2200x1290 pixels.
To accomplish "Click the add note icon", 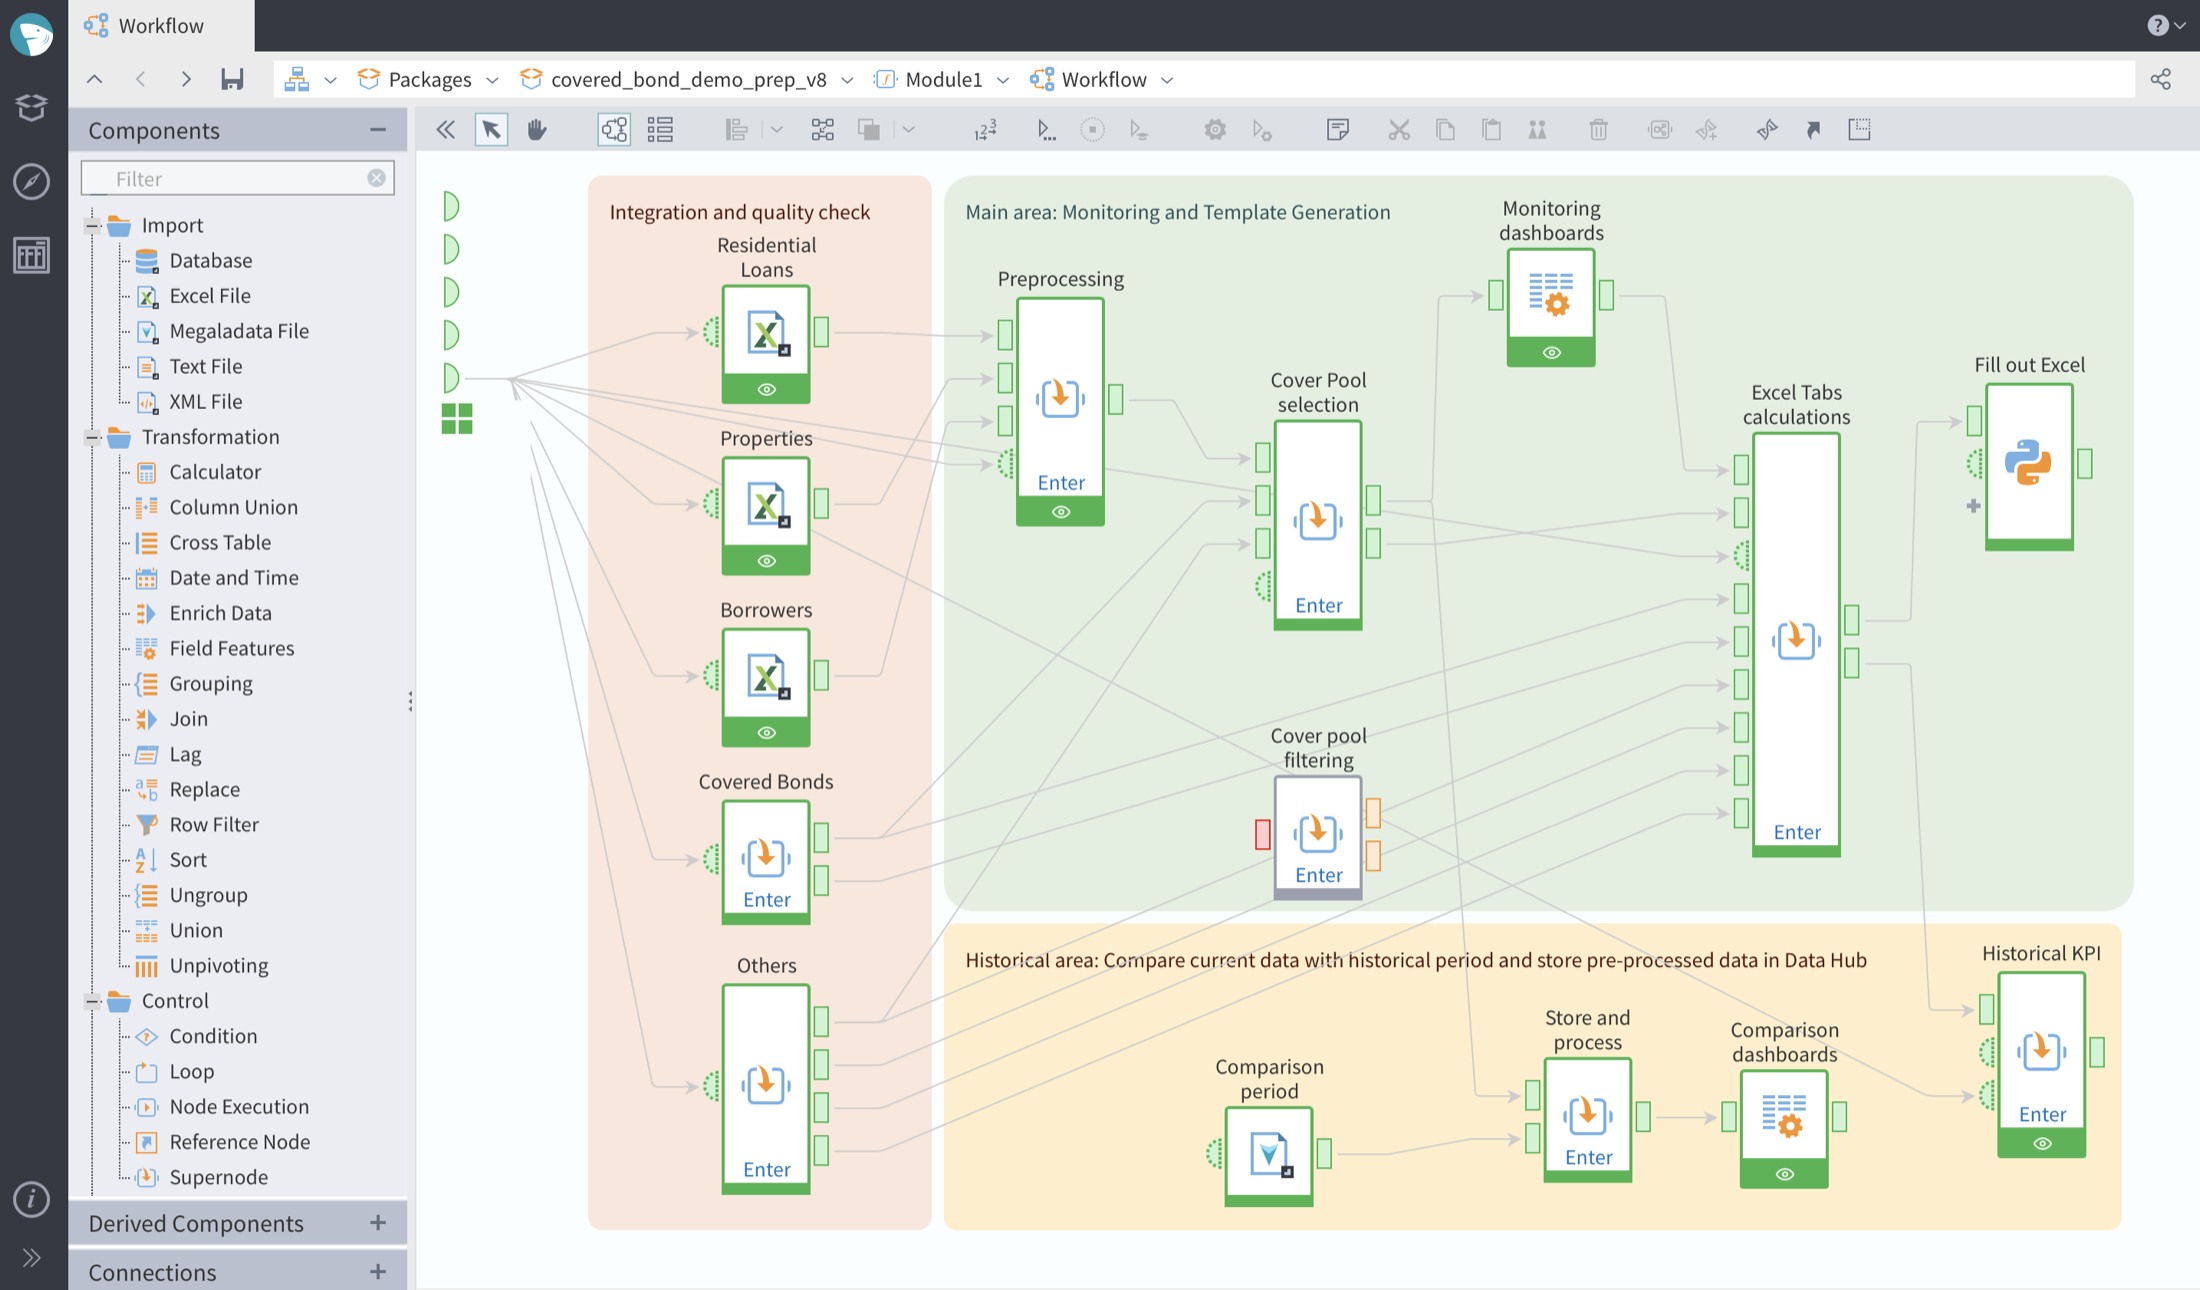I will [1338, 130].
